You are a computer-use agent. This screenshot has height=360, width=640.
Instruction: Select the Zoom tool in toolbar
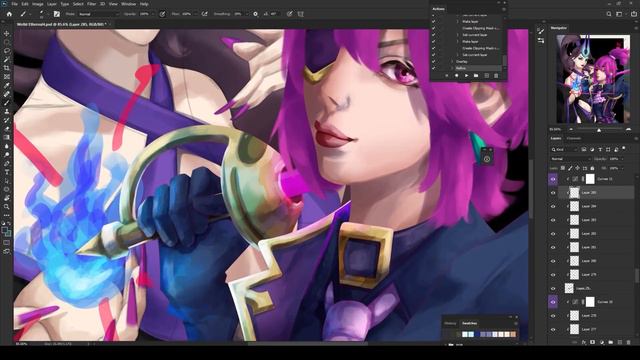(7, 207)
